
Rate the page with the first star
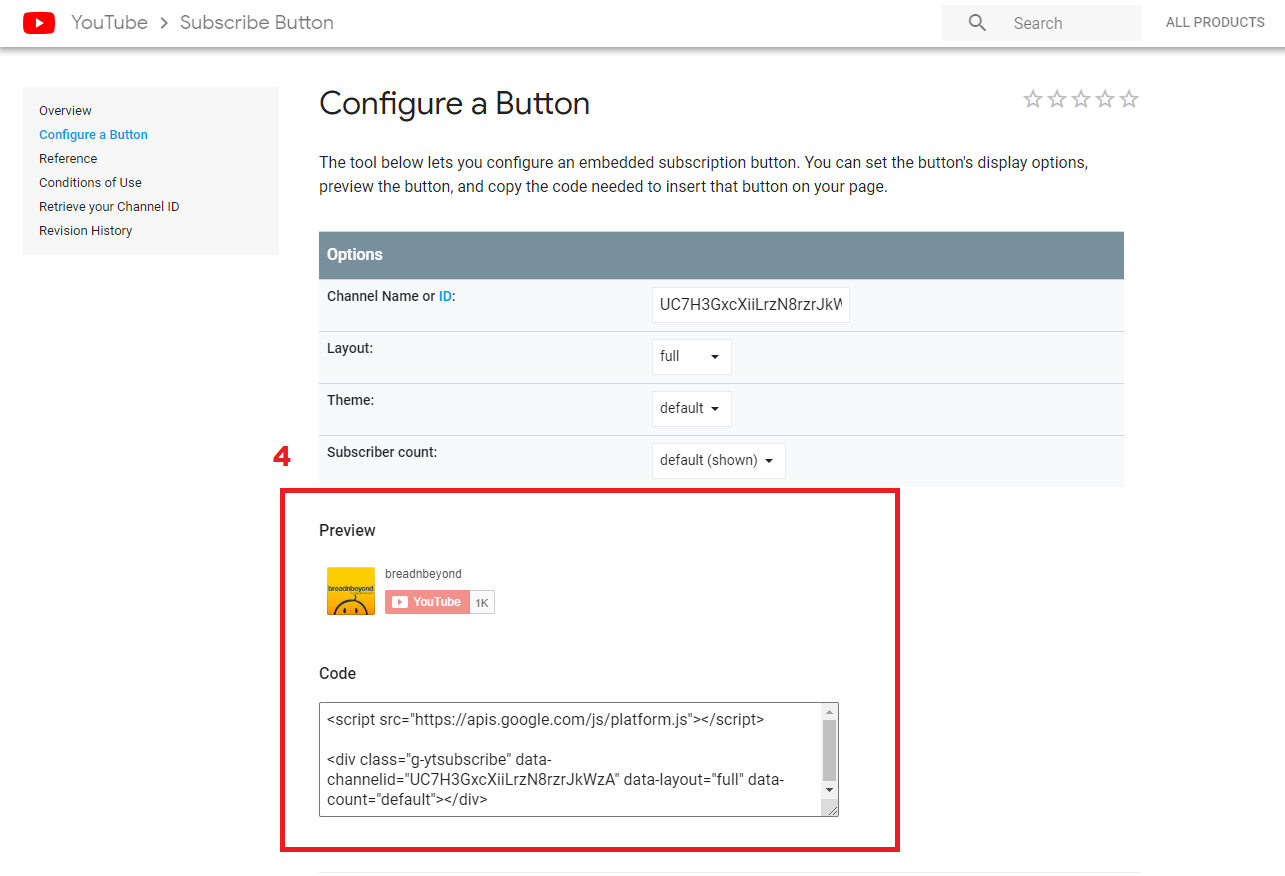[1033, 99]
